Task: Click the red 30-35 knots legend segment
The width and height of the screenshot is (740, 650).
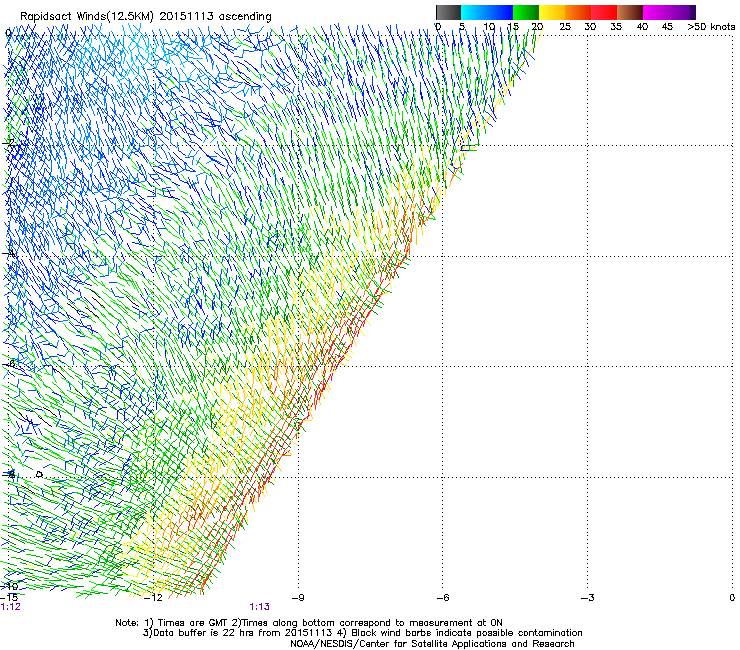Action: [x=604, y=12]
